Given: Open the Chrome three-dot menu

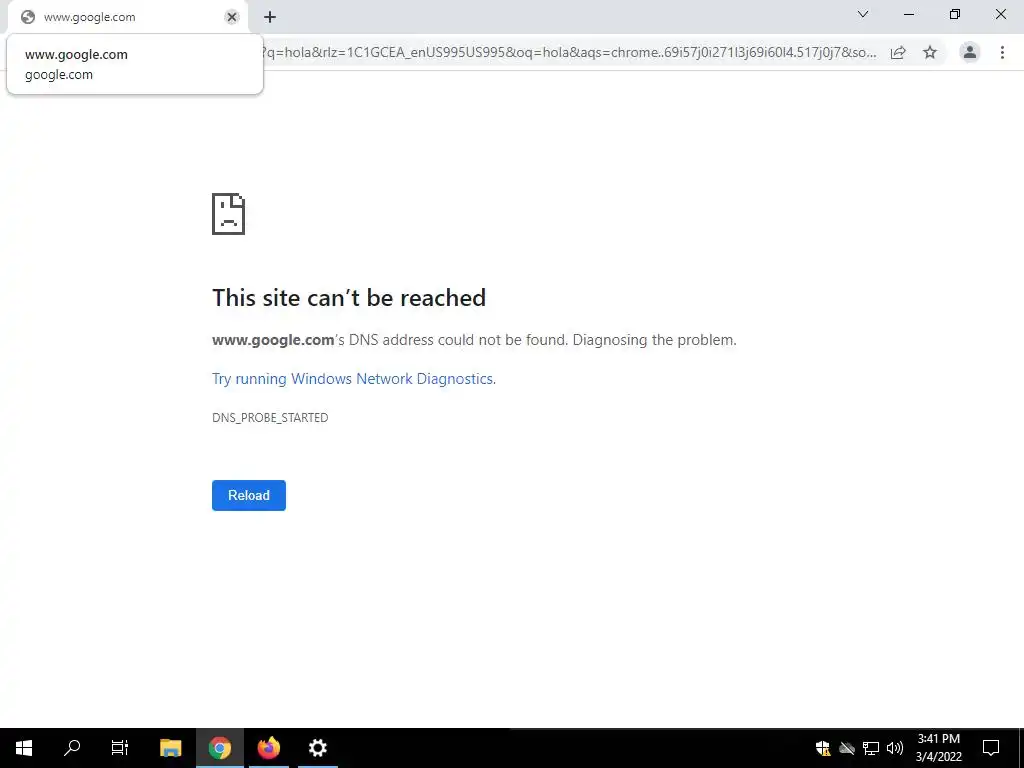Looking at the screenshot, I should tap(1002, 52).
